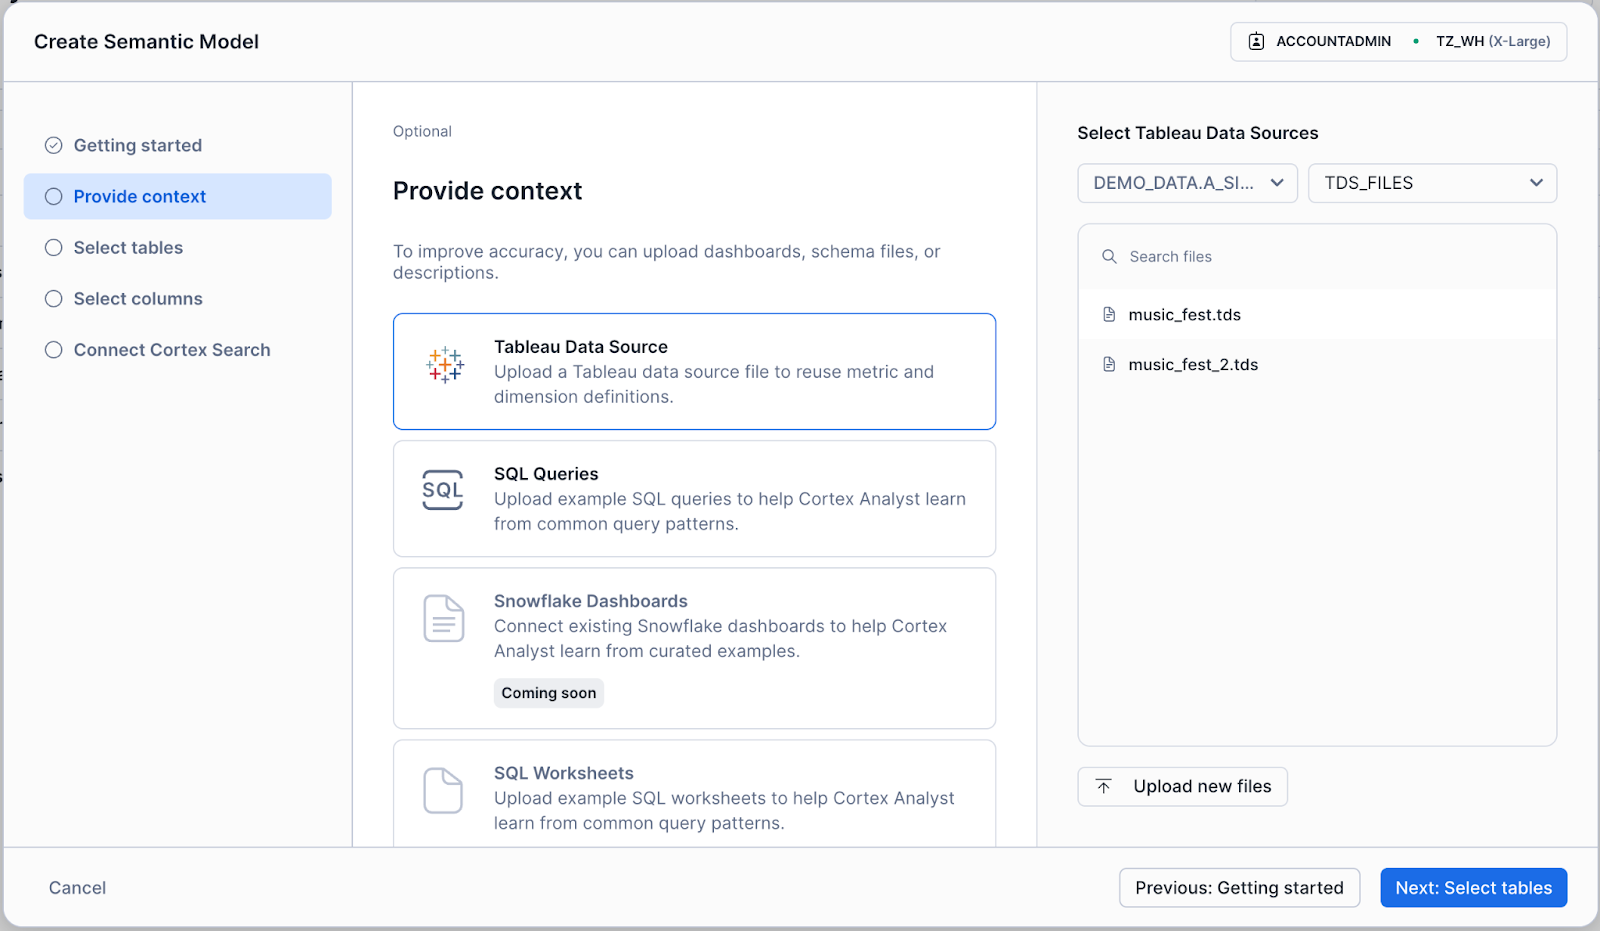Select the Provide context step circle

[x=54, y=197]
